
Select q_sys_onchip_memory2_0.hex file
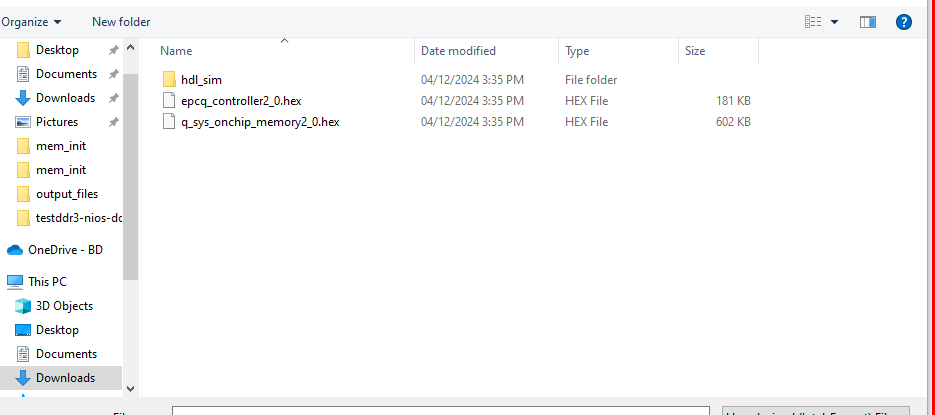click(260, 122)
